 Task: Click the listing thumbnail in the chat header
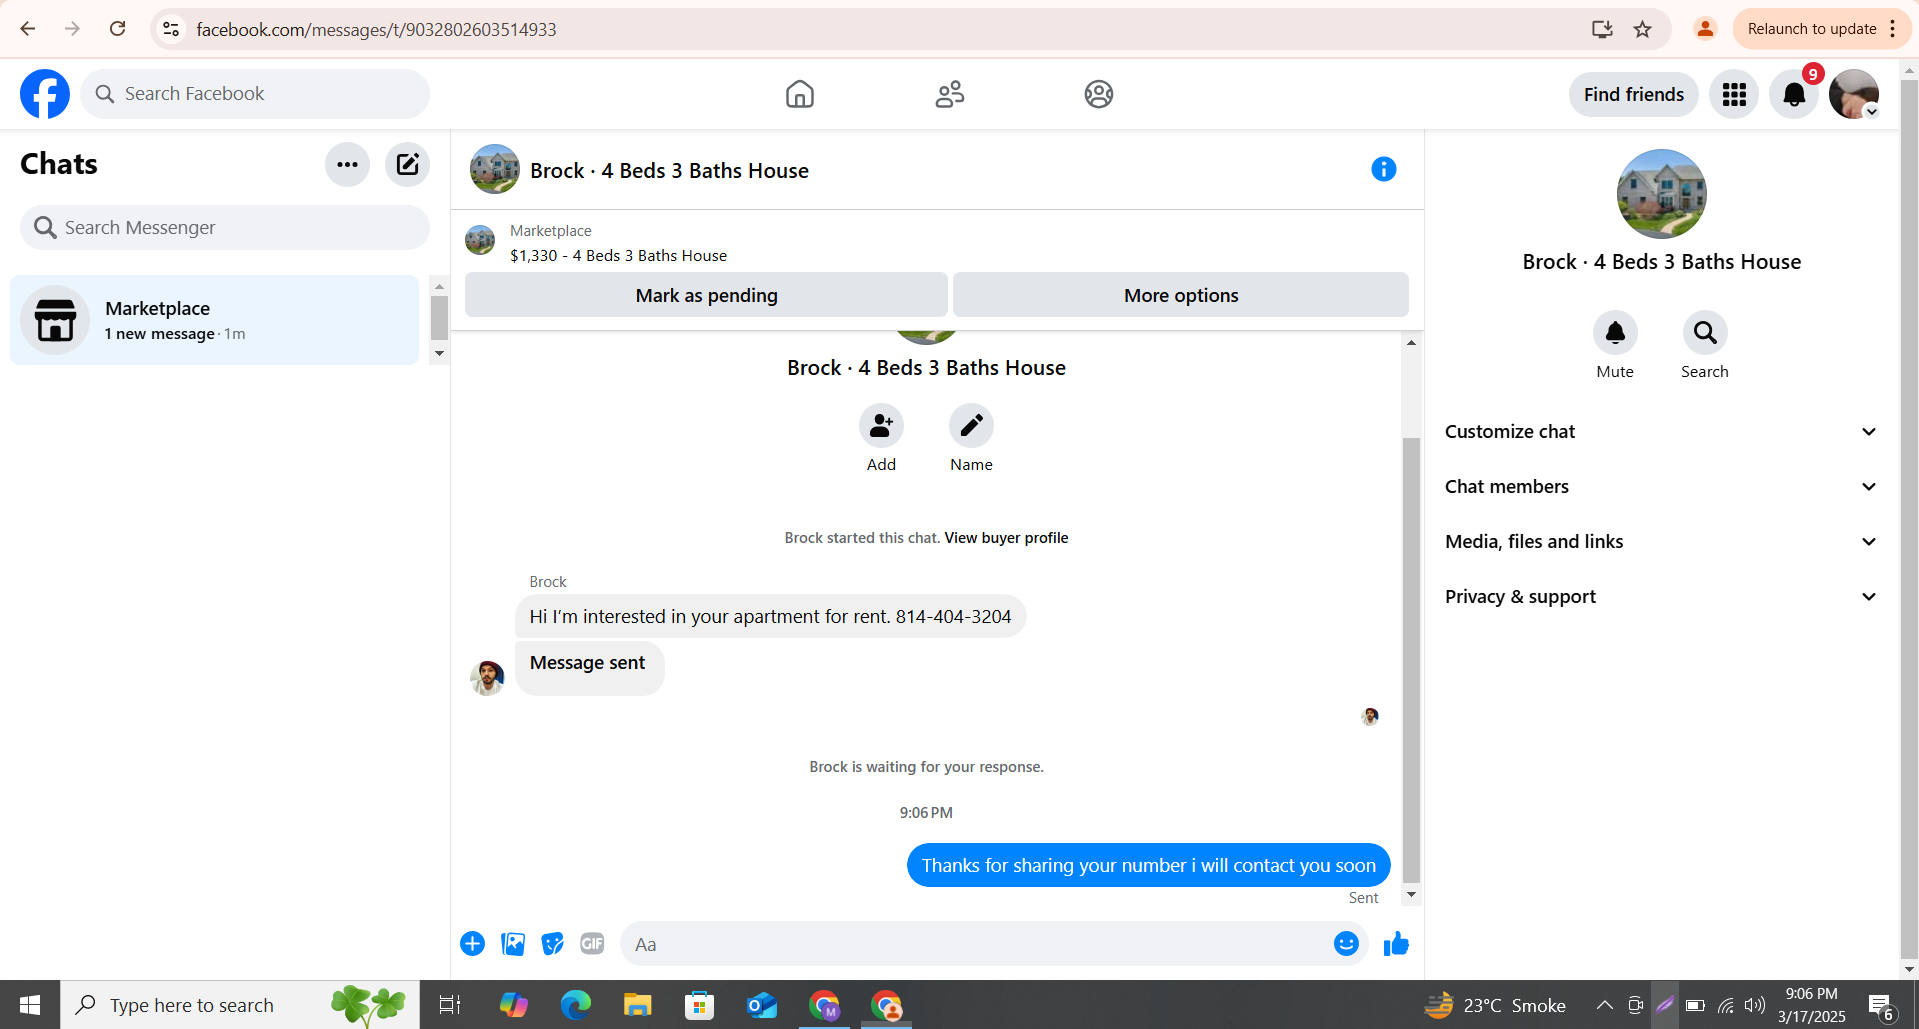click(x=495, y=169)
